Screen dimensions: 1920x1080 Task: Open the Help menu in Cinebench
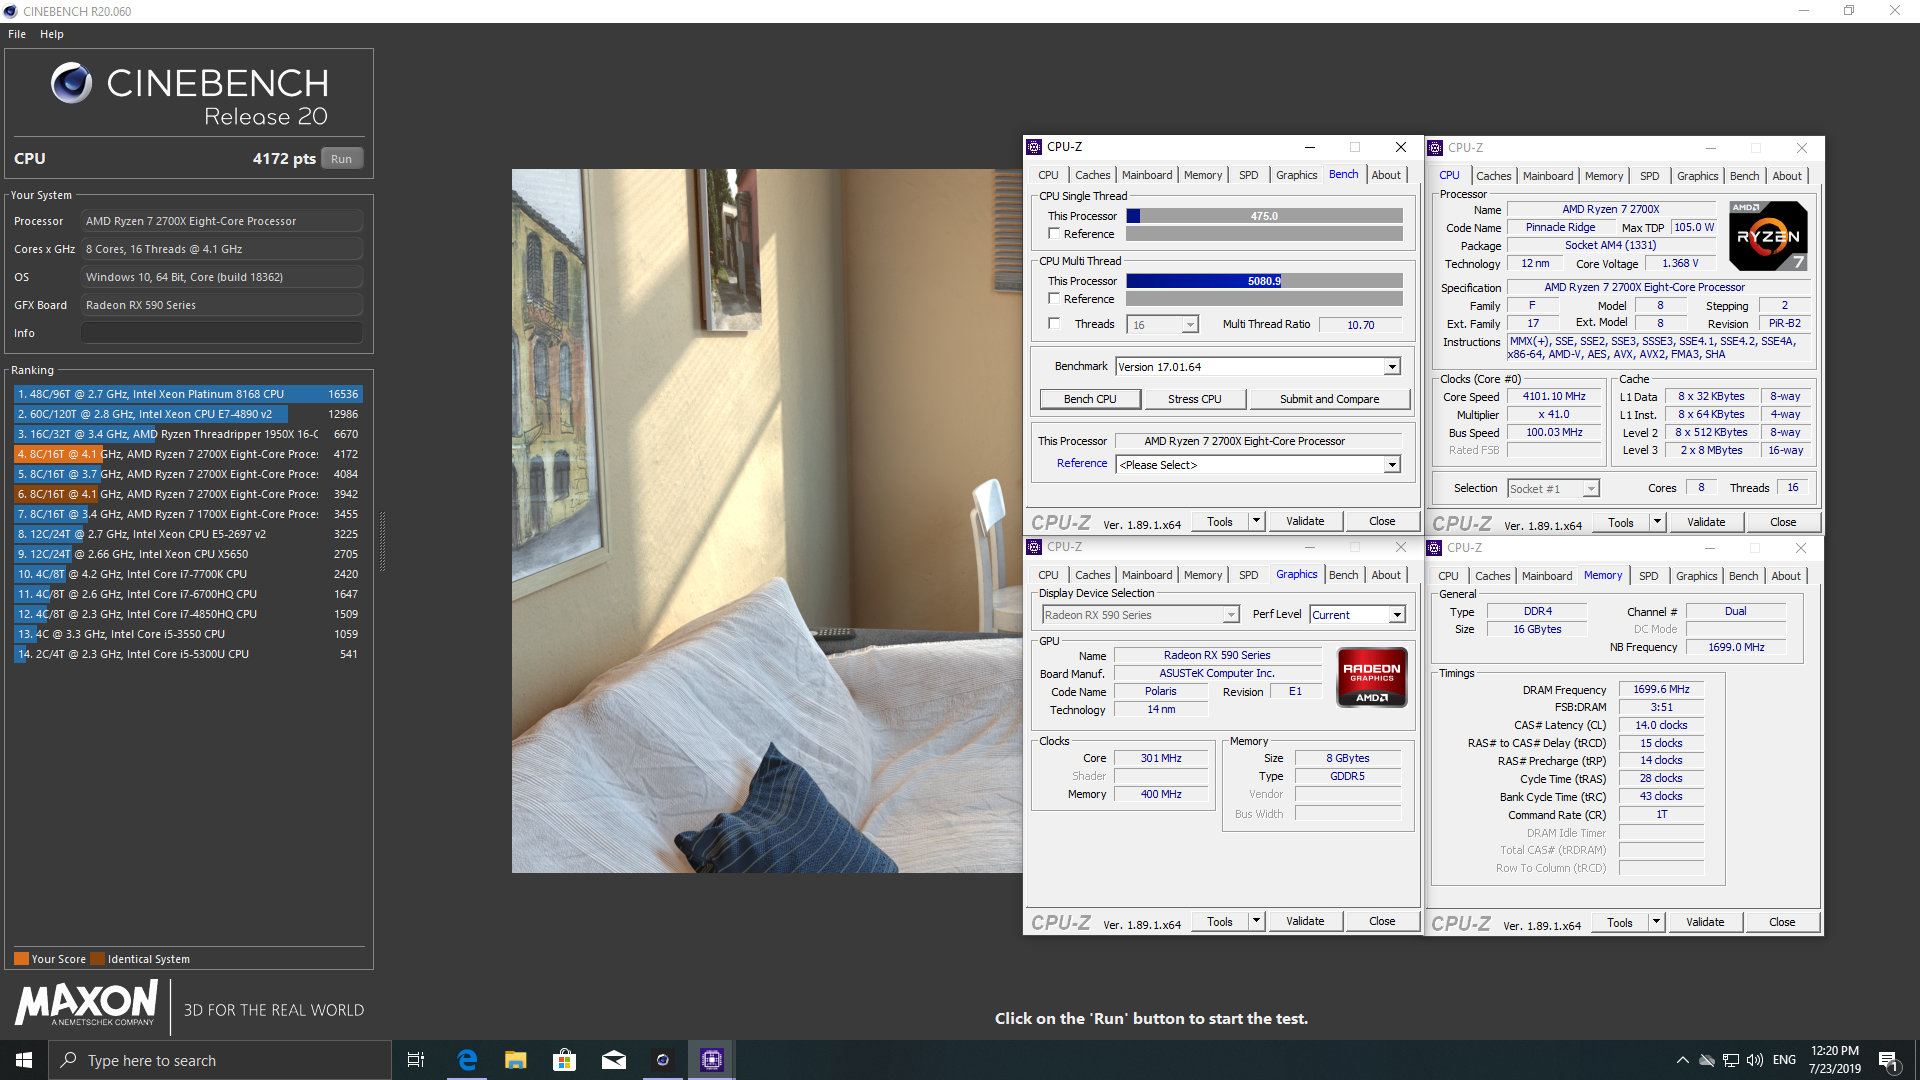51,34
